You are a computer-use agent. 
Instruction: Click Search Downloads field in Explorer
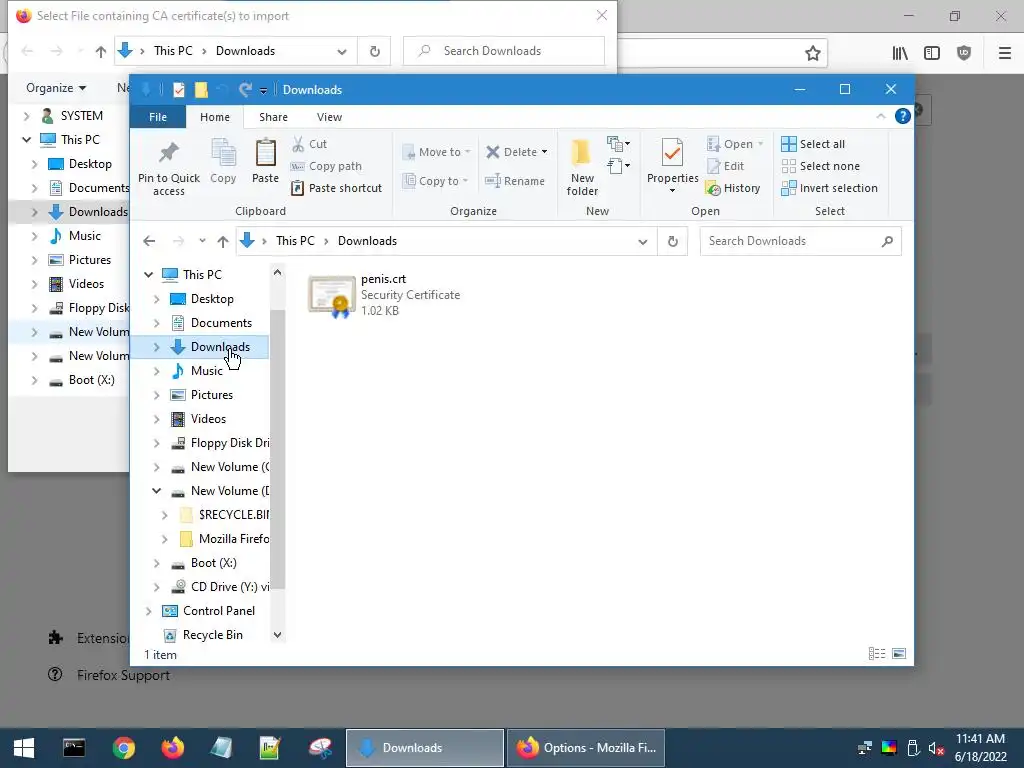[x=801, y=241]
